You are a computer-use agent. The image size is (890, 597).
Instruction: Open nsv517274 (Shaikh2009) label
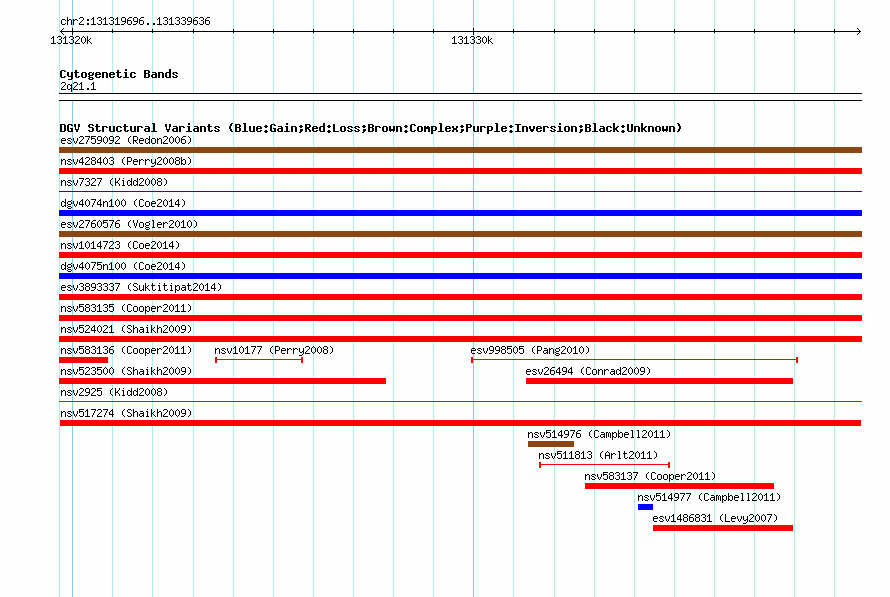(126, 413)
